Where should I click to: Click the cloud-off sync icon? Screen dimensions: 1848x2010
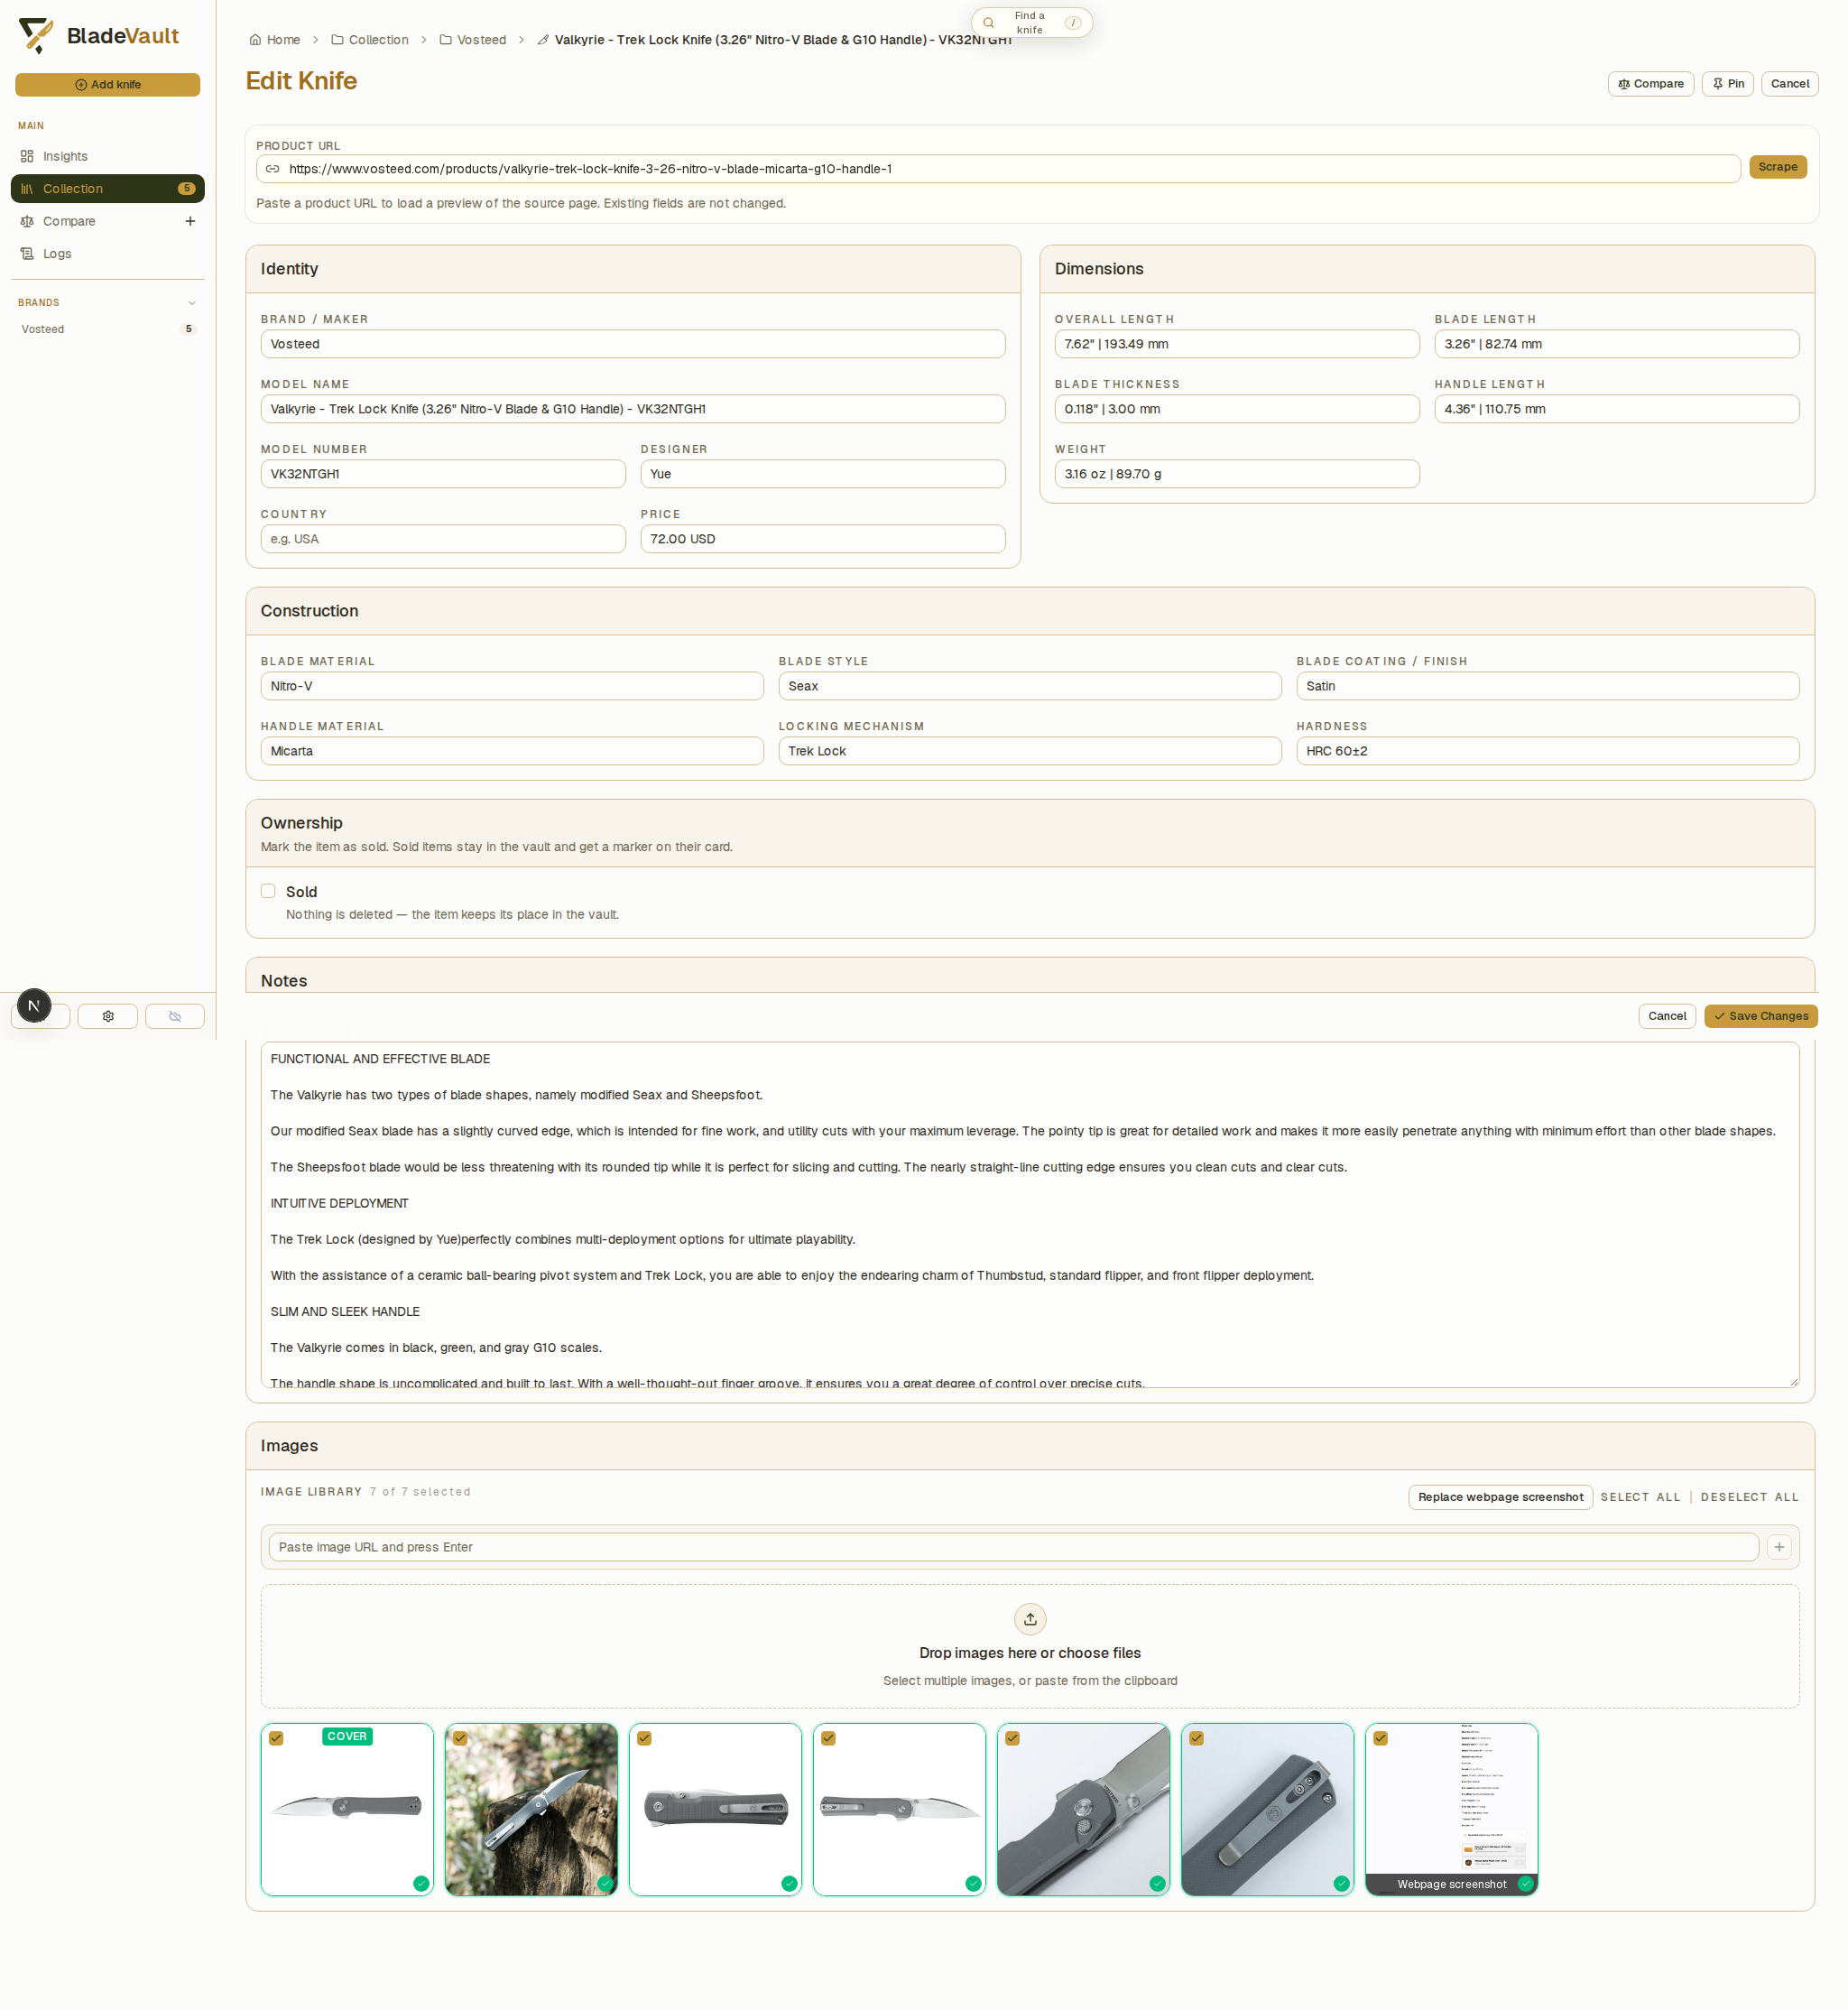[175, 1017]
